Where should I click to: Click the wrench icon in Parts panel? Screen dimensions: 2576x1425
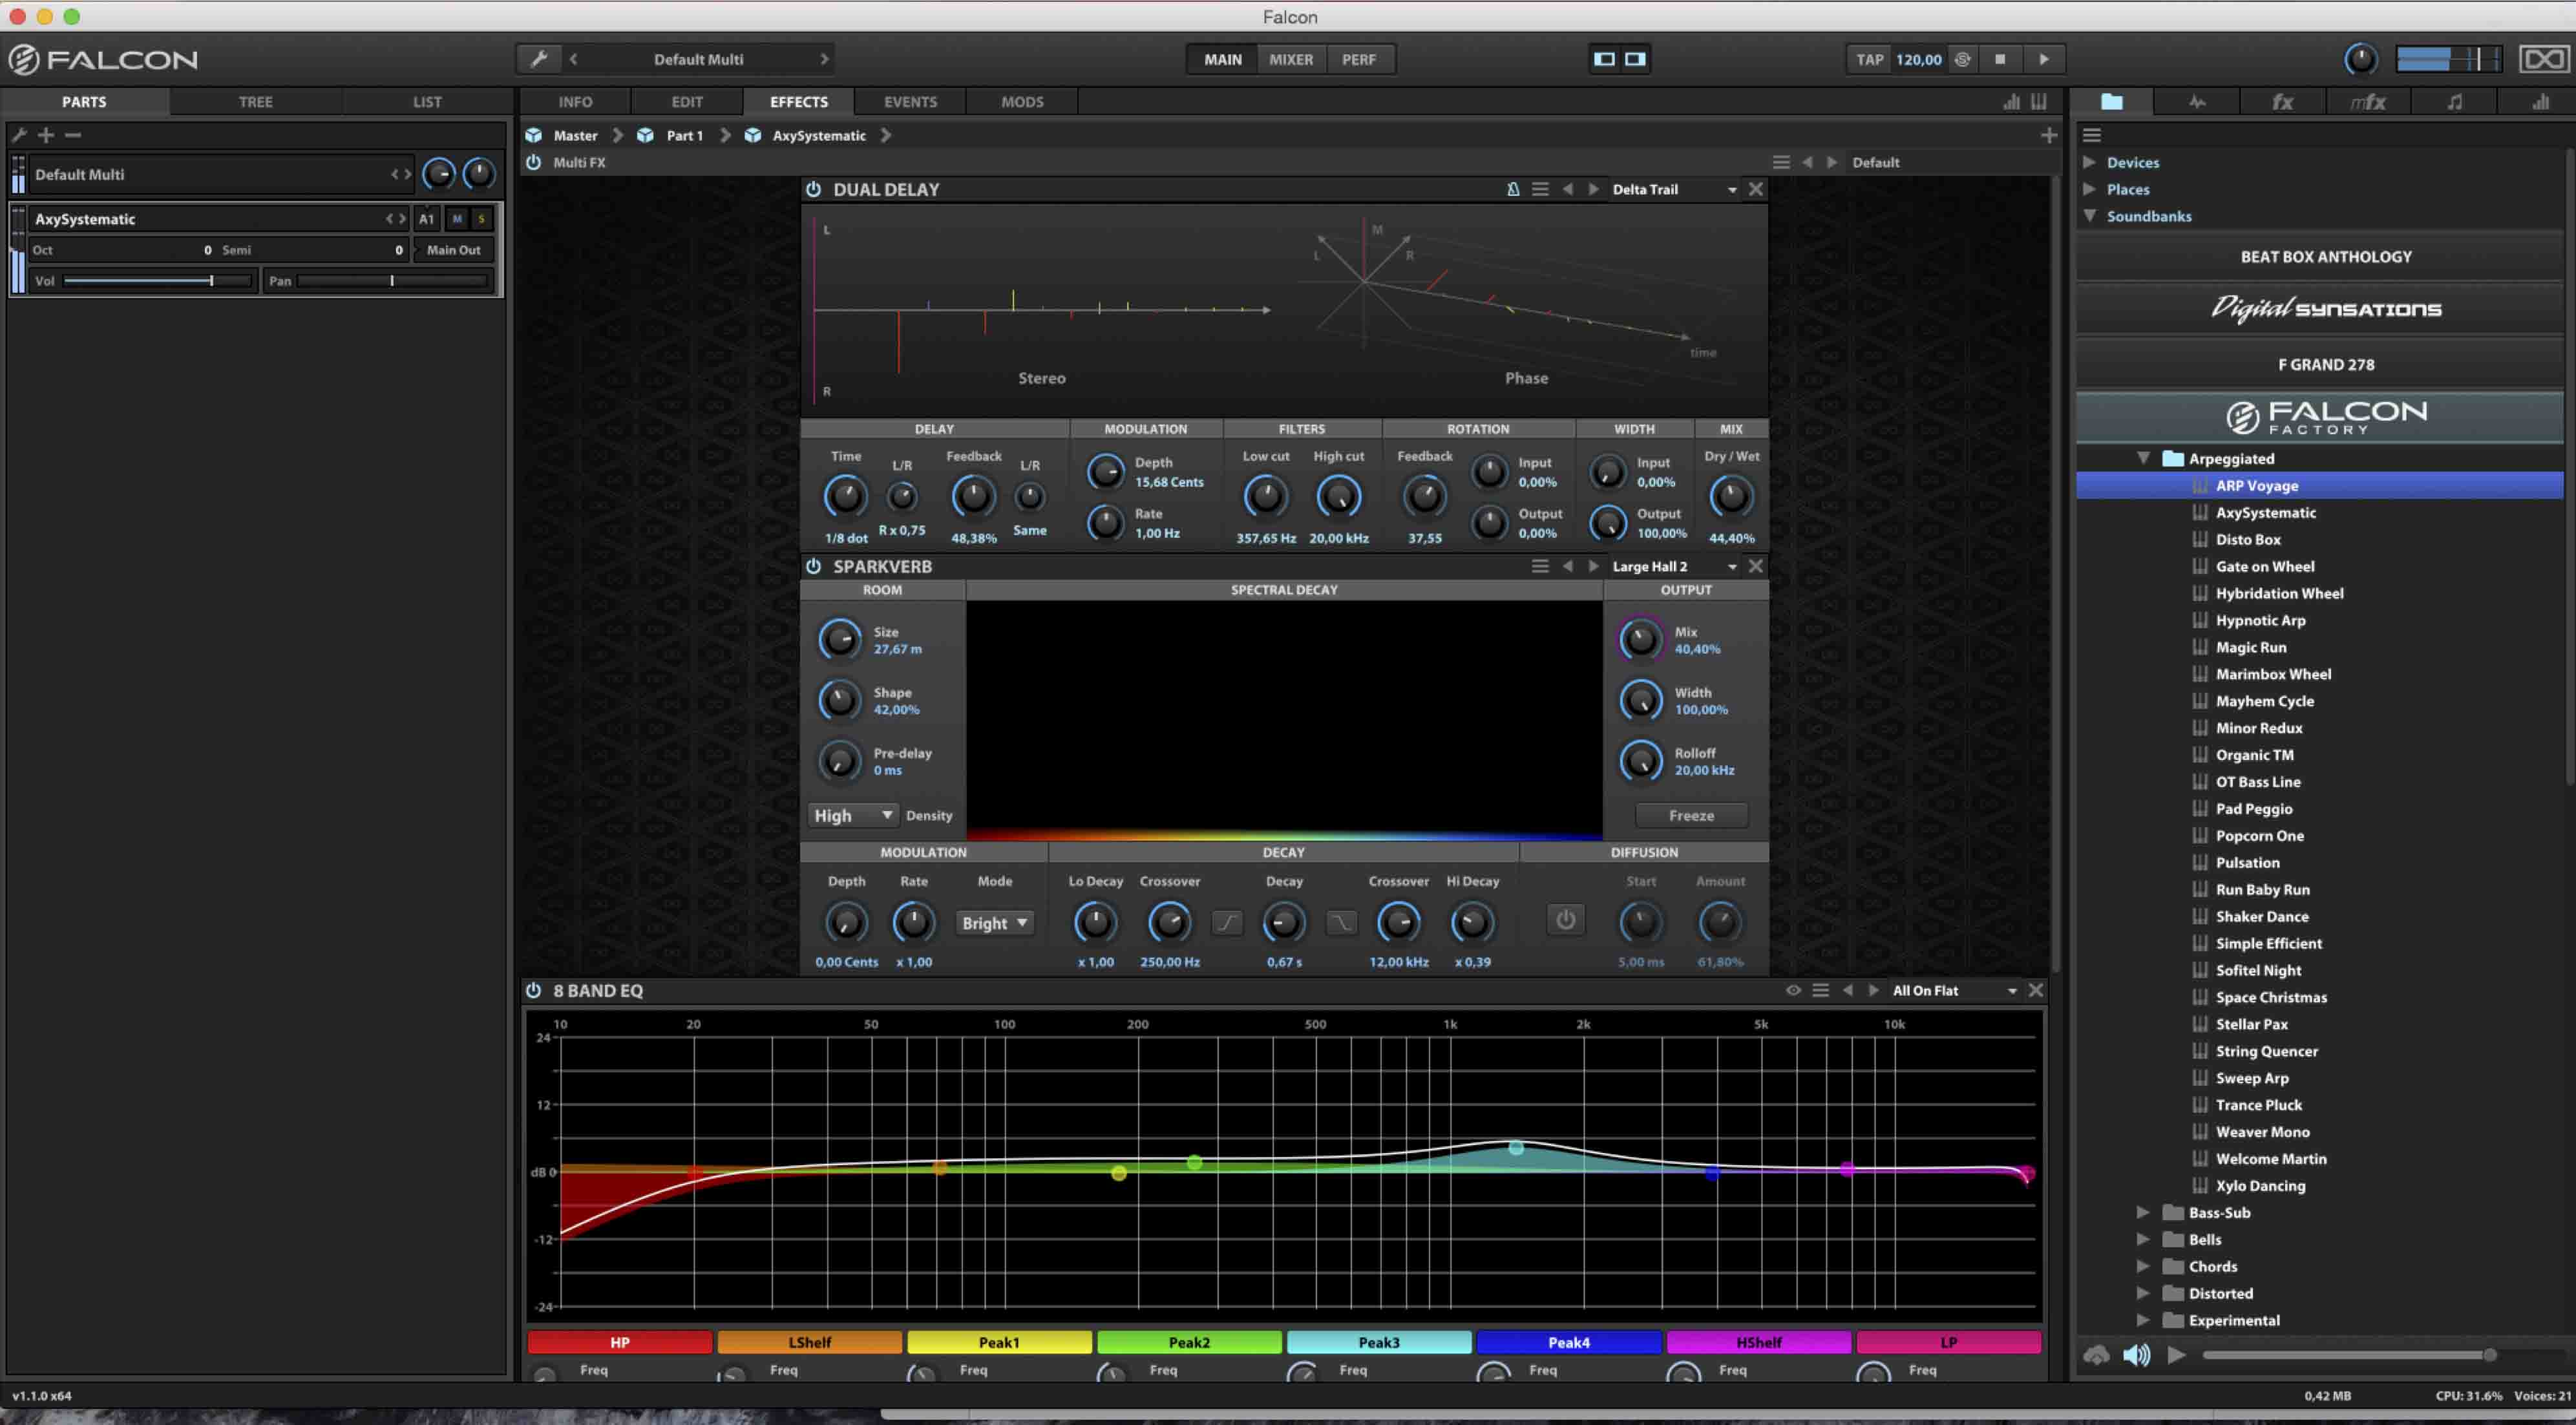19,135
